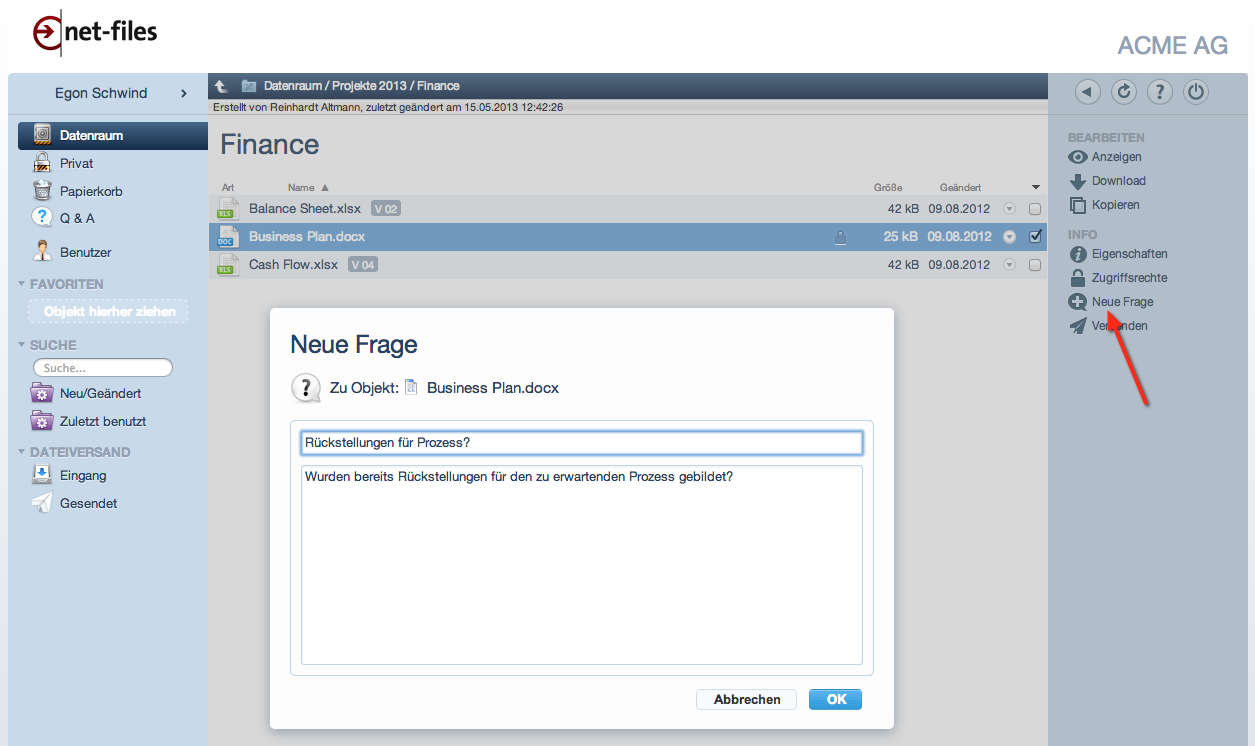Click the refresh icon in top-right toolbar

1124,93
